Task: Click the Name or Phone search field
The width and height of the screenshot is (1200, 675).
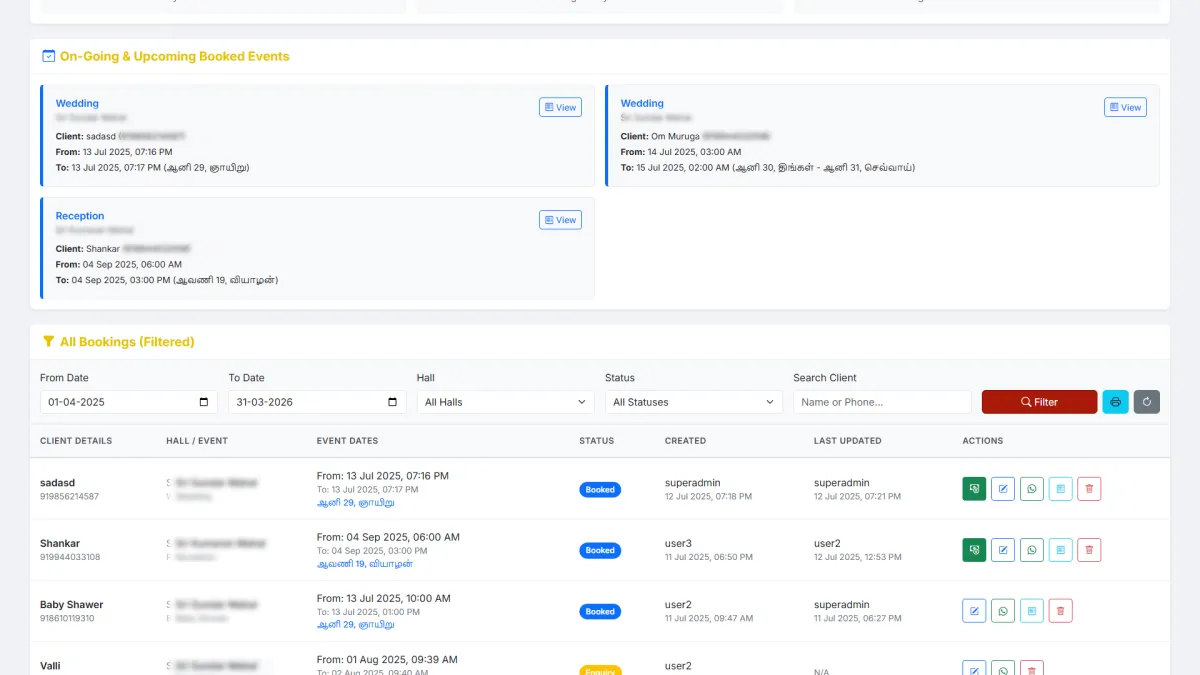Action: [x=882, y=402]
